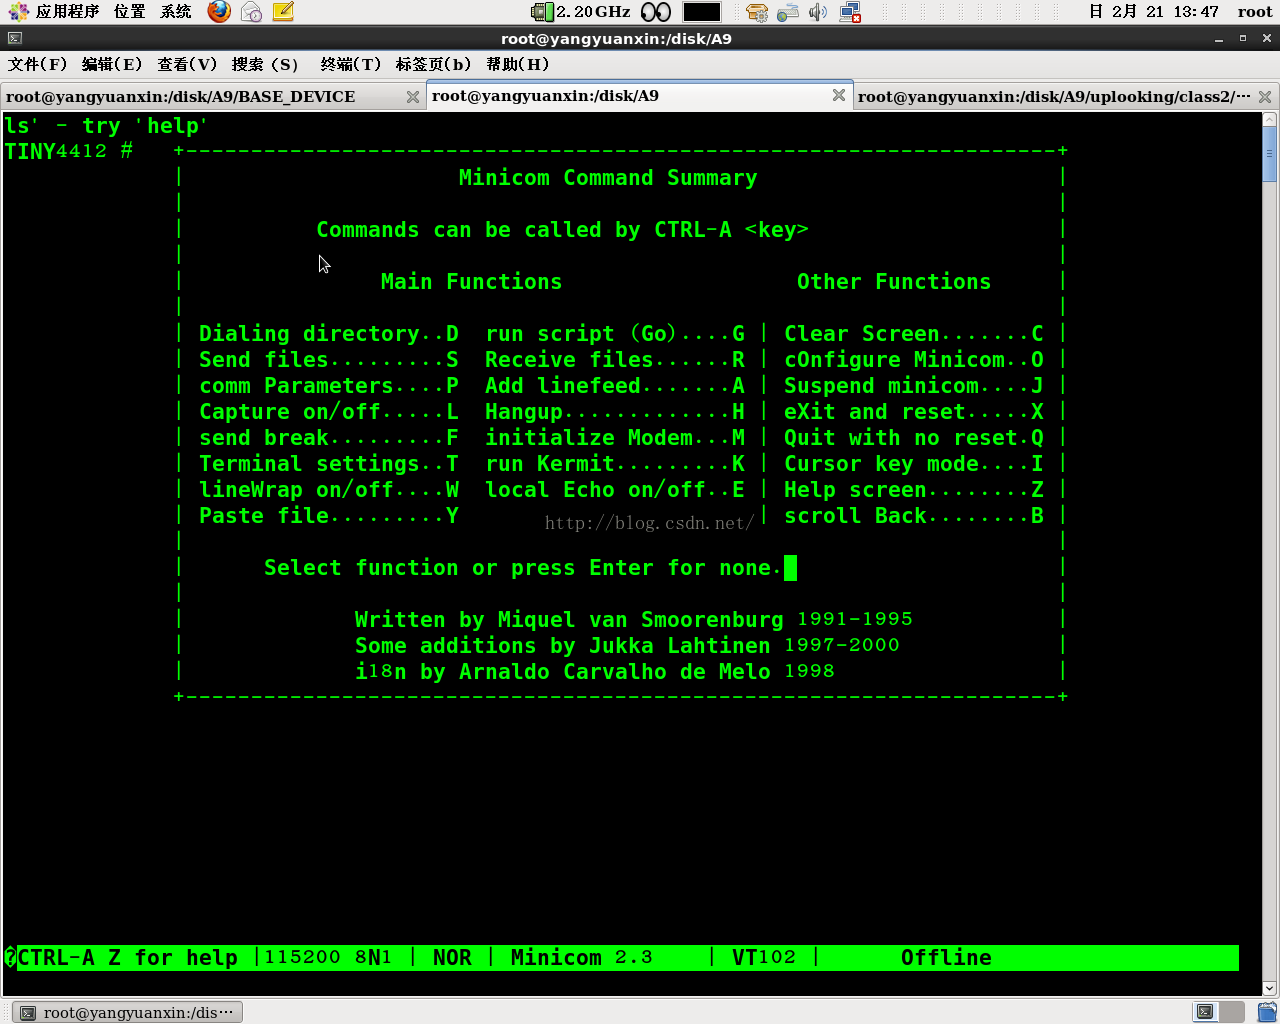Click the black system monitor graph applet
1280x1024 pixels.
pos(702,12)
